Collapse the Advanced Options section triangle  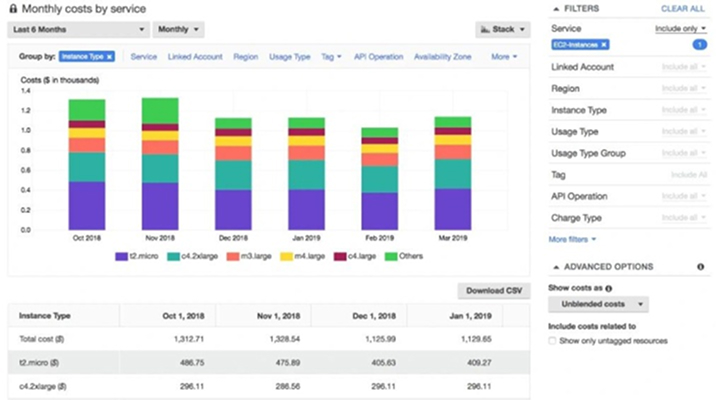(x=555, y=267)
